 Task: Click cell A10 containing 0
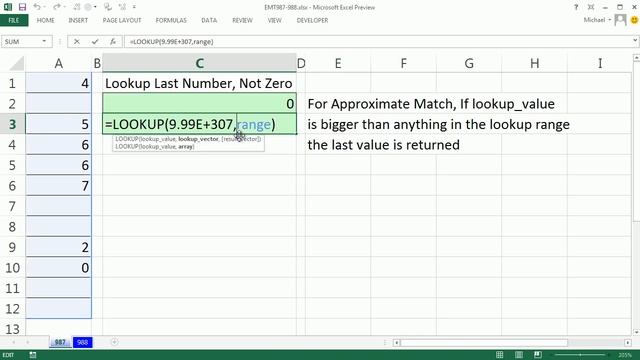click(x=59, y=268)
